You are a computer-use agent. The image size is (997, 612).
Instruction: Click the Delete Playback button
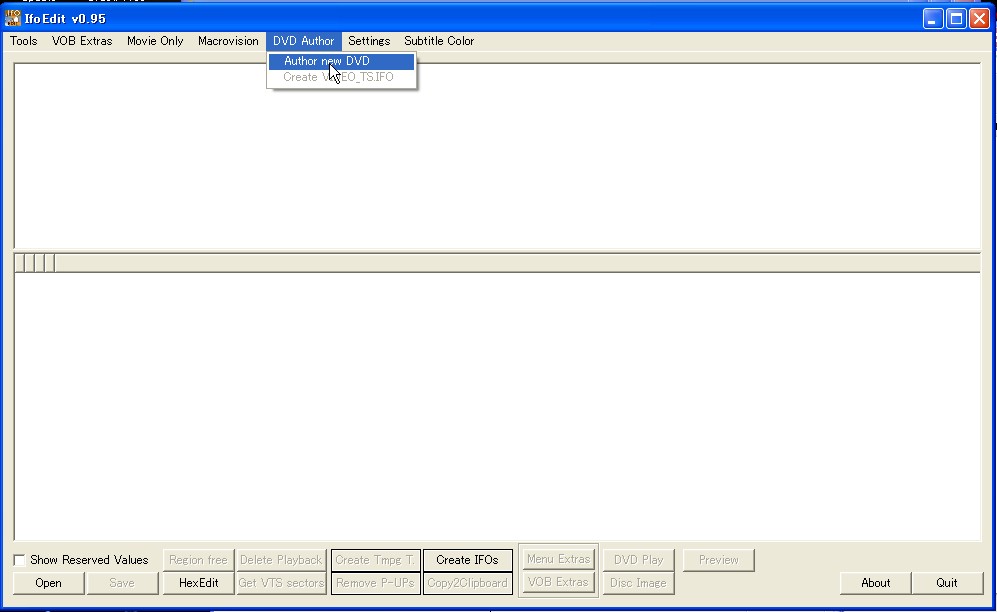click(281, 560)
